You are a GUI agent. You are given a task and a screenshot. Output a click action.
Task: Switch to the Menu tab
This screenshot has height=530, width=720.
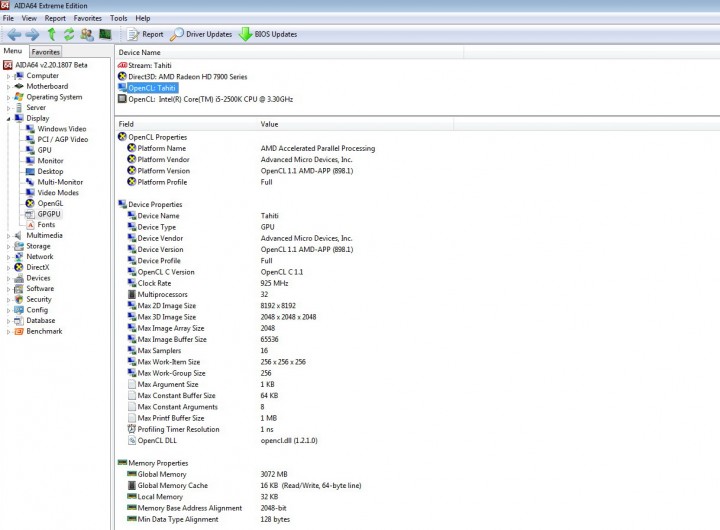click(x=13, y=51)
